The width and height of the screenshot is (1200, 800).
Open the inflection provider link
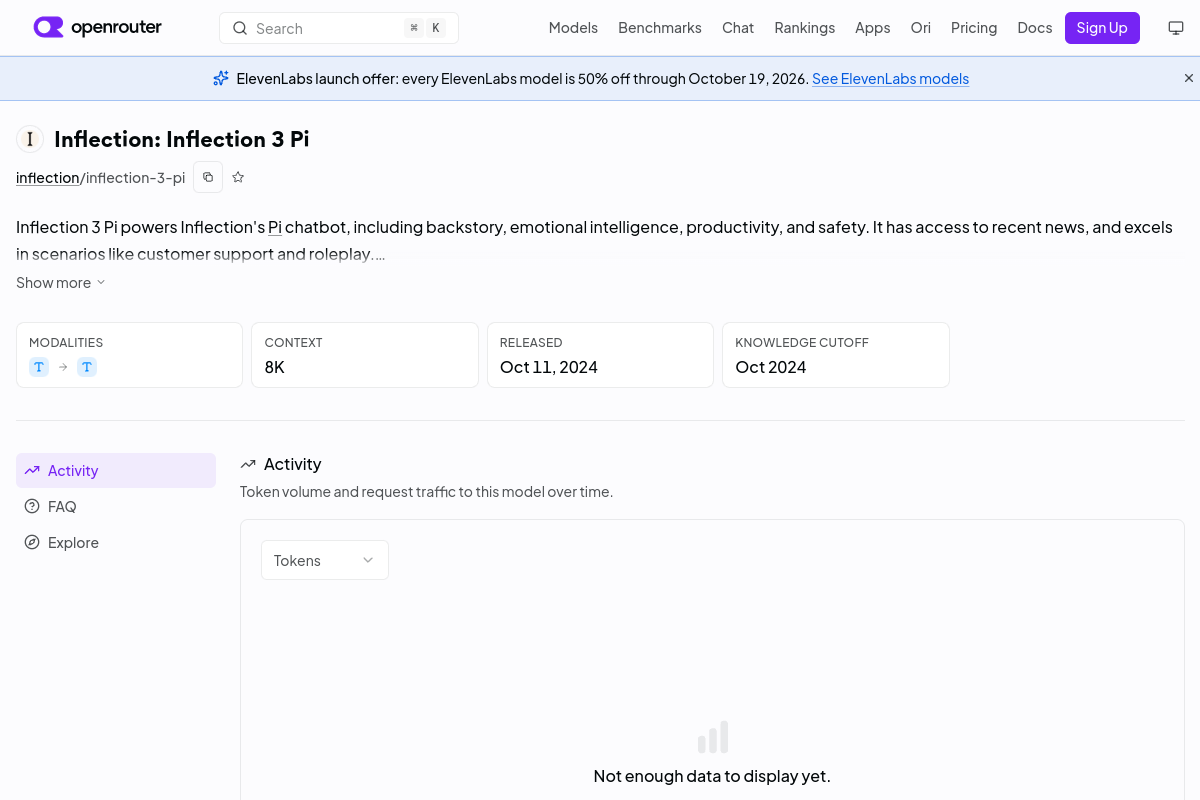(x=48, y=177)
